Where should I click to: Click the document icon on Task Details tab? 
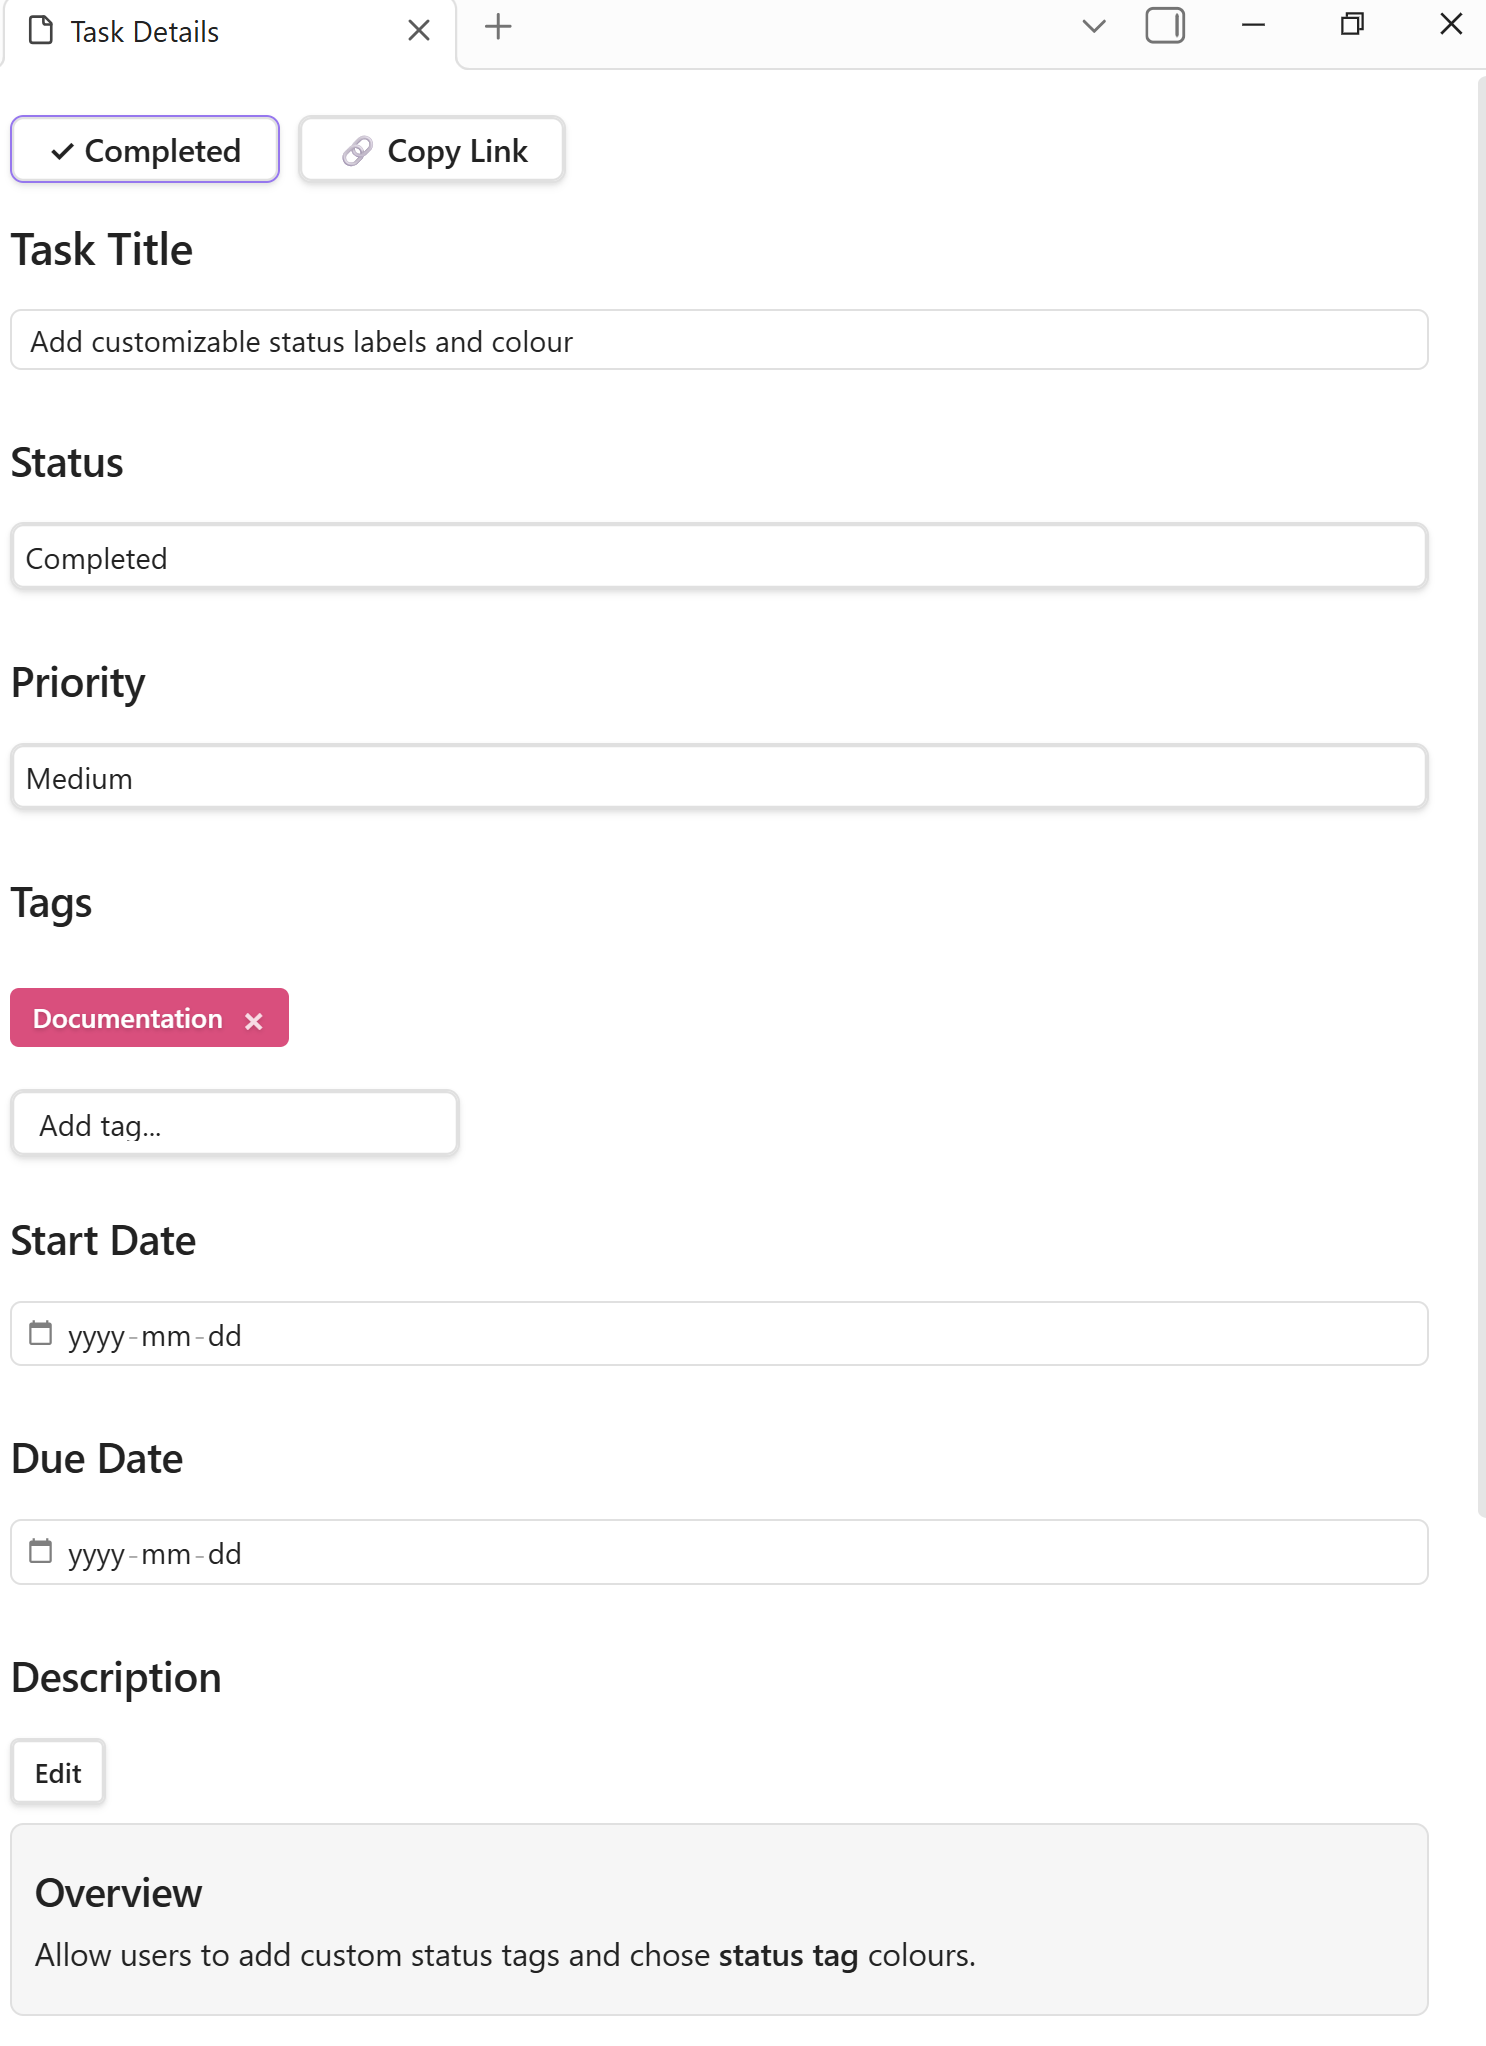[41, 31]
